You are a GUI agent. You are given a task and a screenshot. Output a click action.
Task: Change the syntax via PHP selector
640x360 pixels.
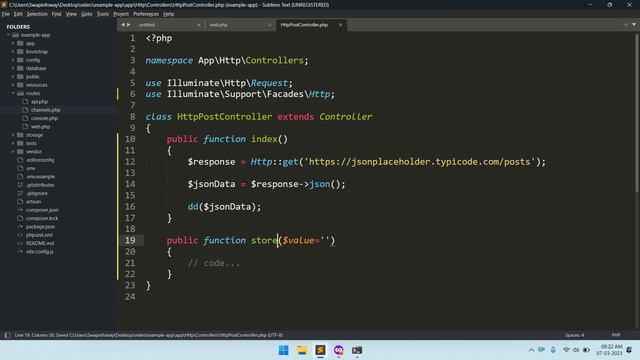tap(616, 335)
